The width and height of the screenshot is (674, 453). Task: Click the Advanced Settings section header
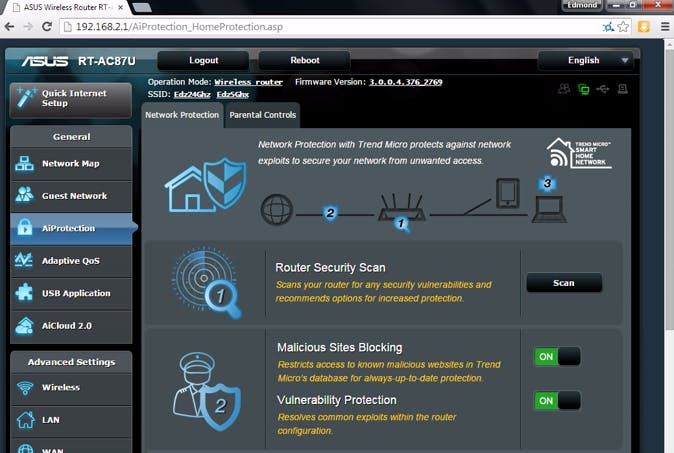click(71, 362)
